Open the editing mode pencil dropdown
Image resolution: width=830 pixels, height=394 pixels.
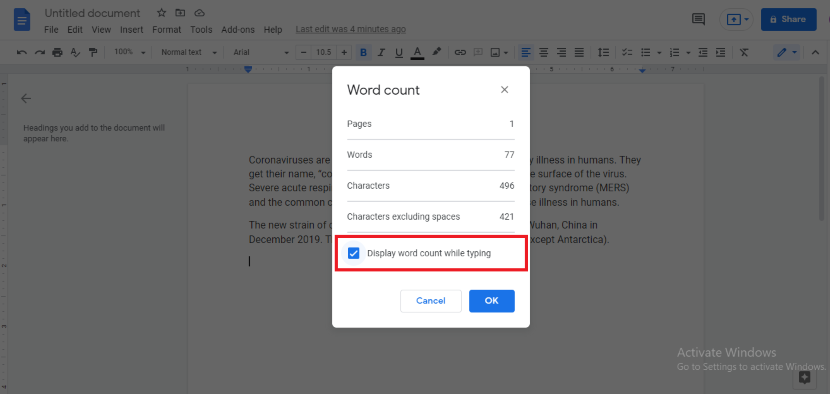tap(786, 52)
